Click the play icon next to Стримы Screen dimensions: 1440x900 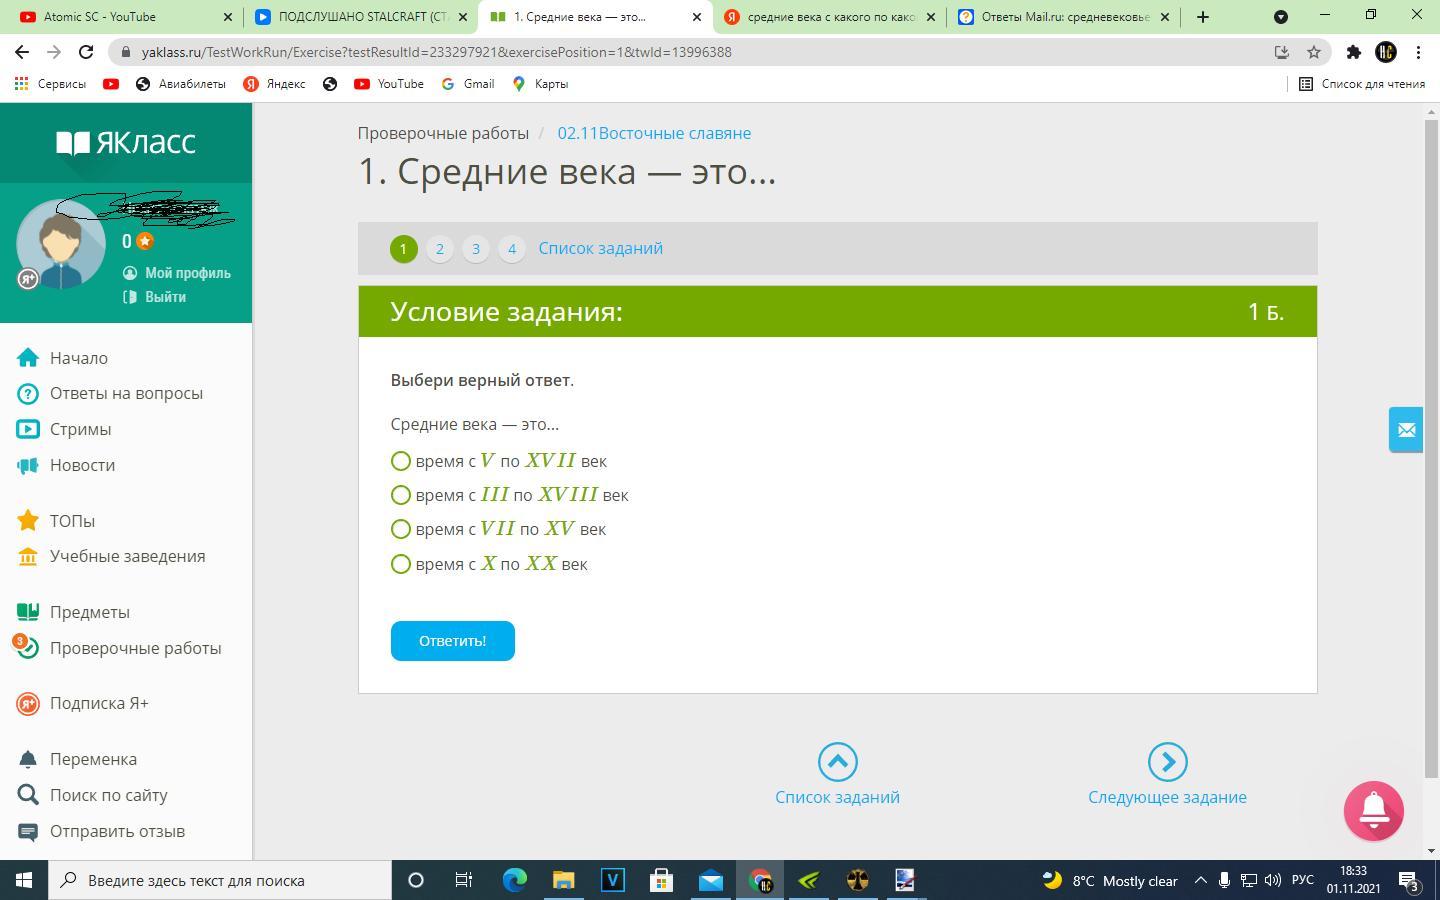pyautogui.click(x=28, y=429)
